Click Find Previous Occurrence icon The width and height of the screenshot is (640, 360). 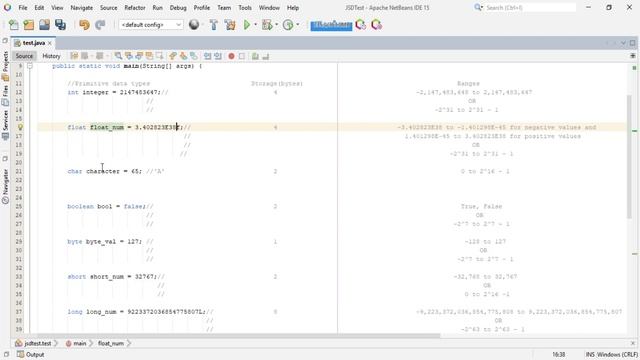129,56
